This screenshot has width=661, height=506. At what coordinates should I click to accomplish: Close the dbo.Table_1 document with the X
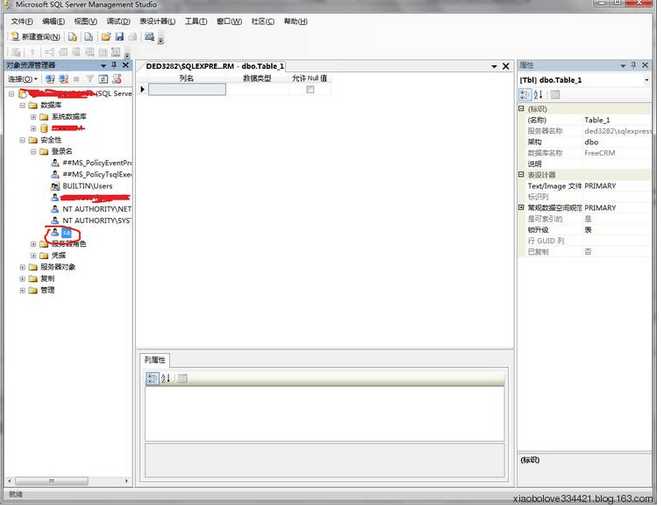[x=506, y=67]
